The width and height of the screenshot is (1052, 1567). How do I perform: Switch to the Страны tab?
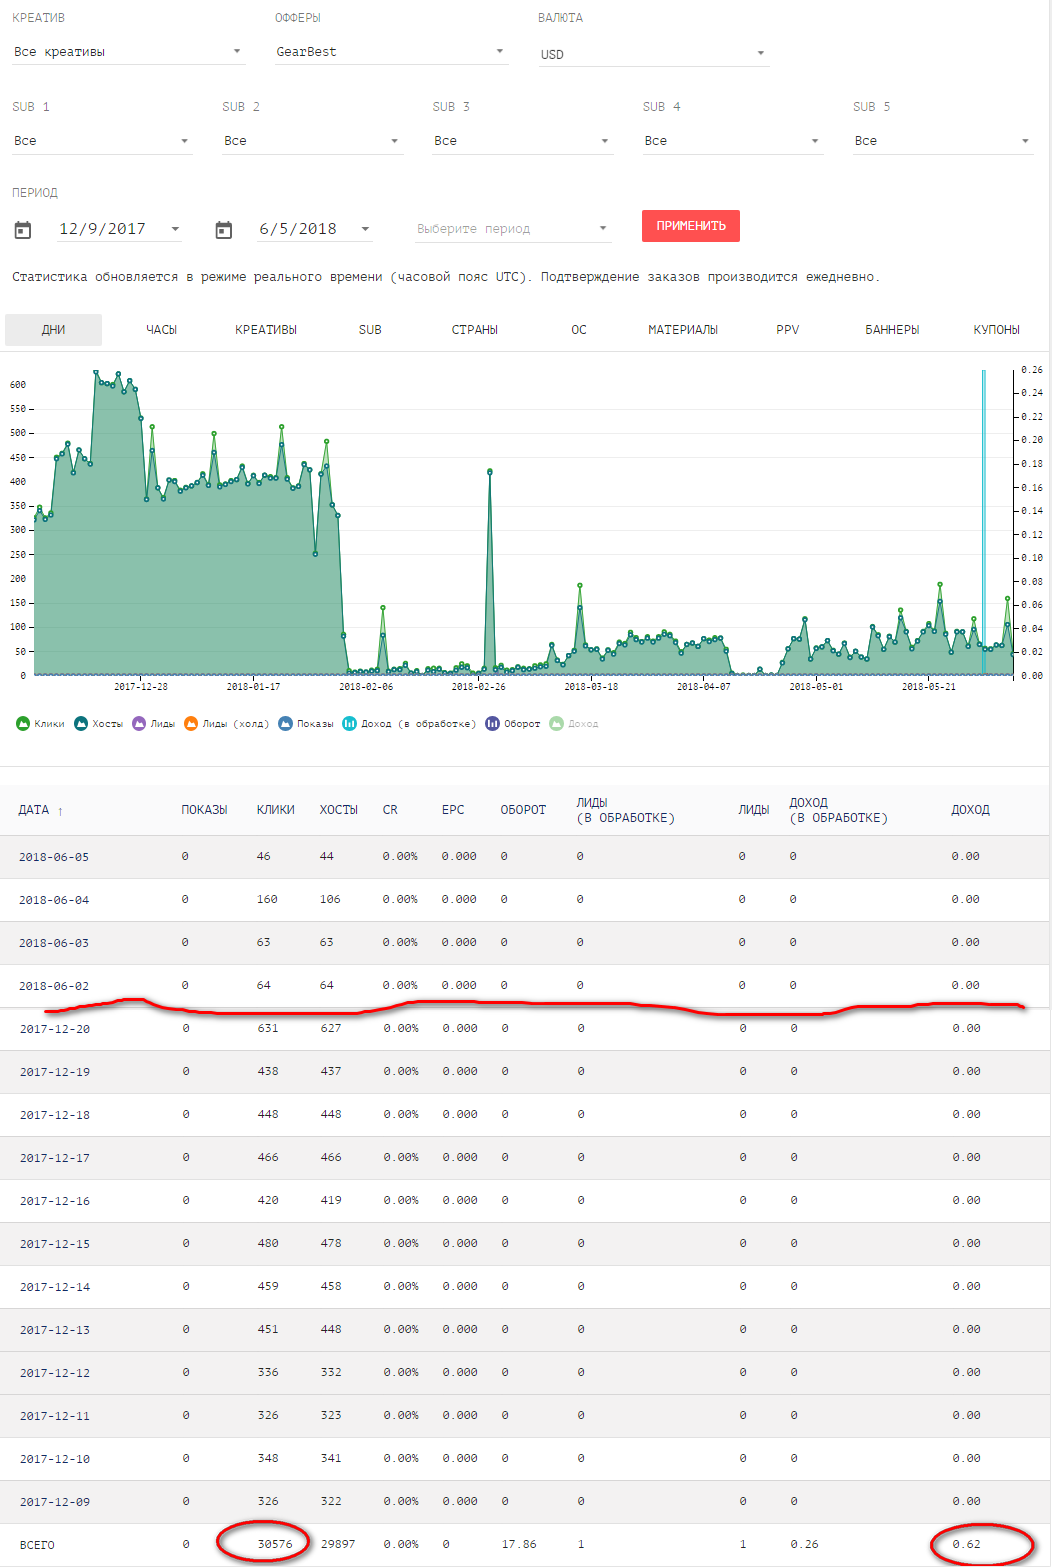point(474,330)
